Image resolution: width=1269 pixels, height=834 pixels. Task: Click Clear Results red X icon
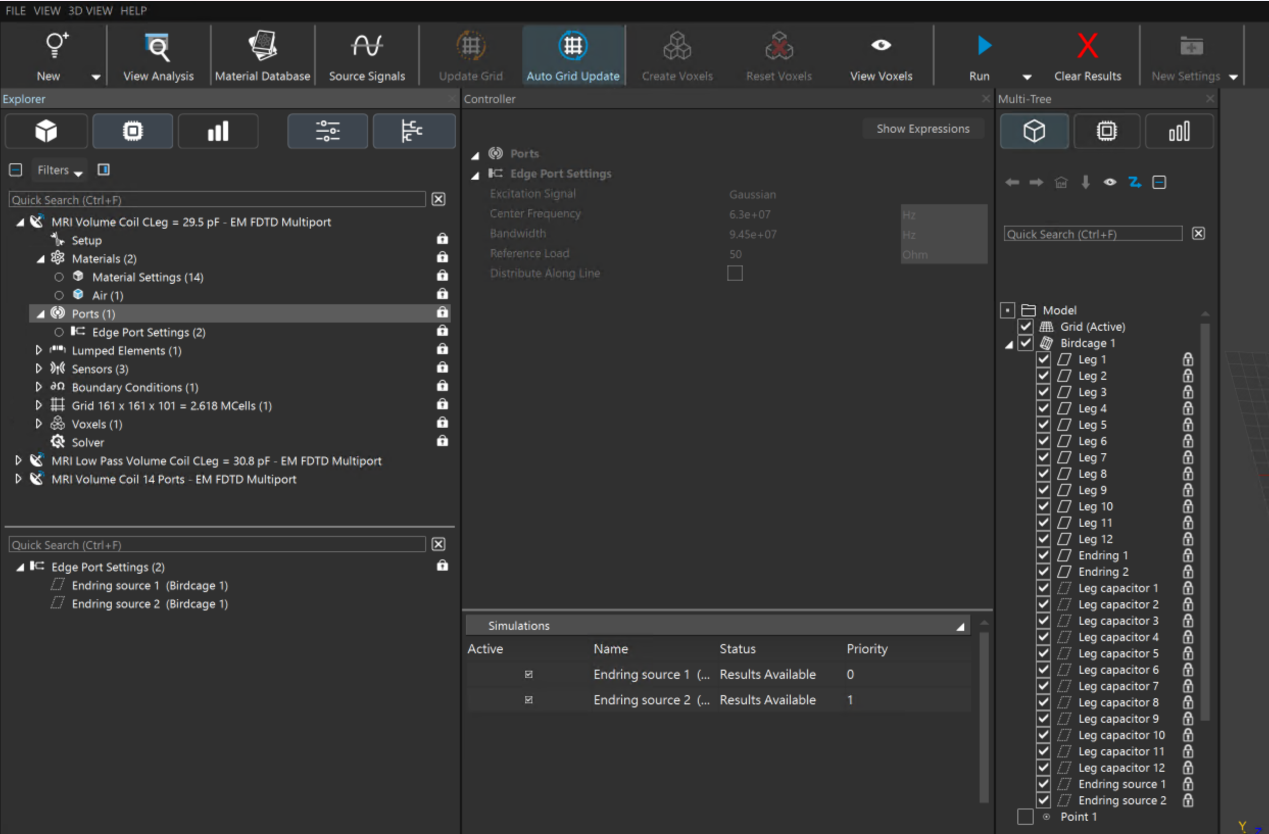point(1087,46)
